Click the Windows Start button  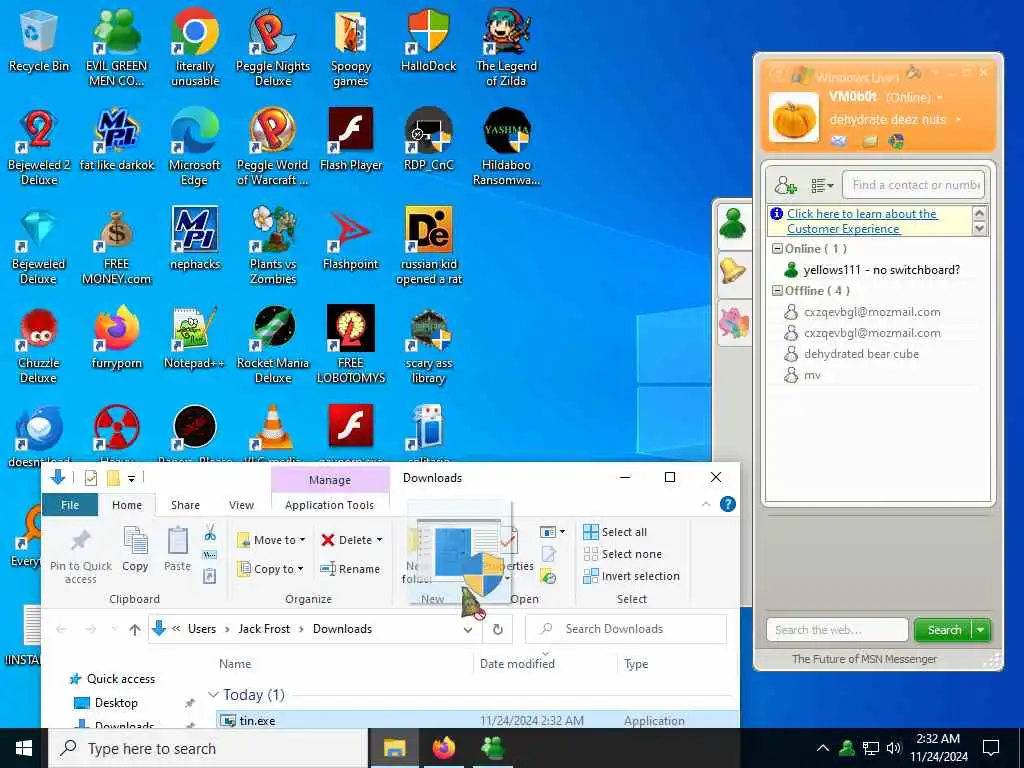[x=24, y=748]
